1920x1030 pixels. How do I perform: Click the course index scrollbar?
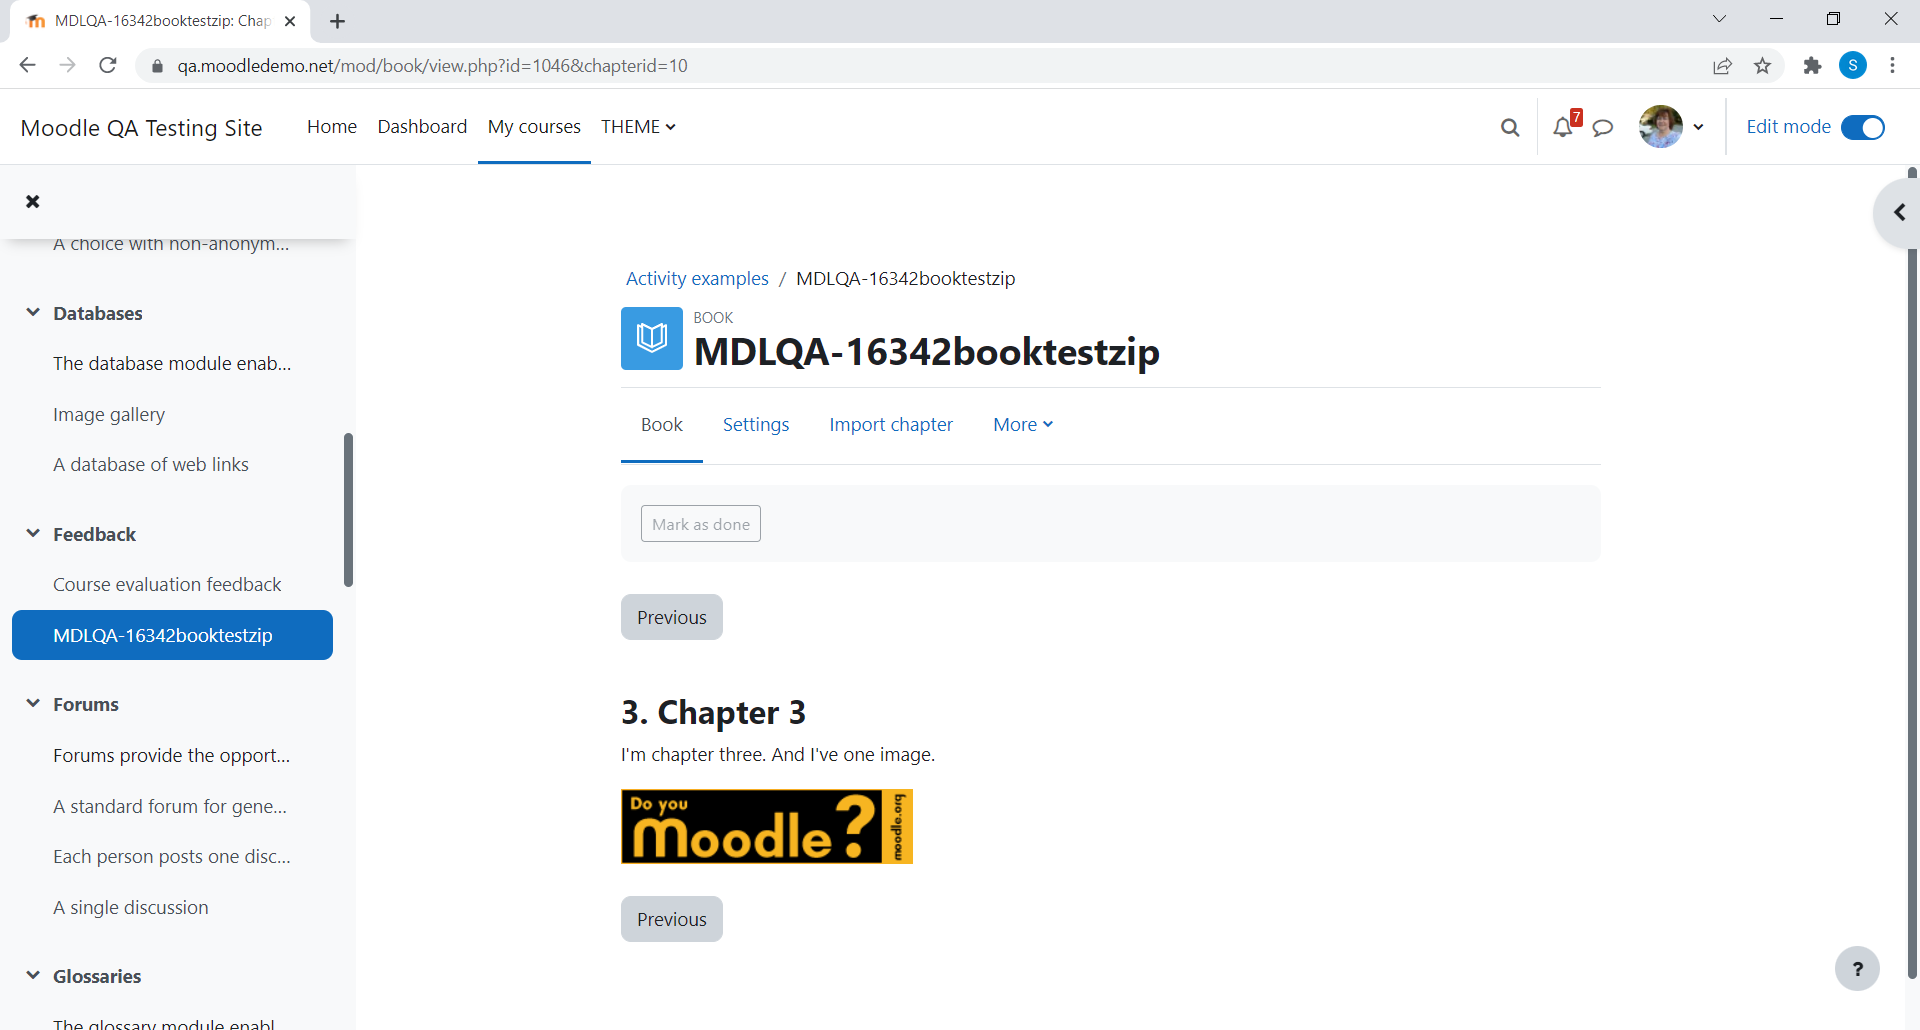point(348,510)
